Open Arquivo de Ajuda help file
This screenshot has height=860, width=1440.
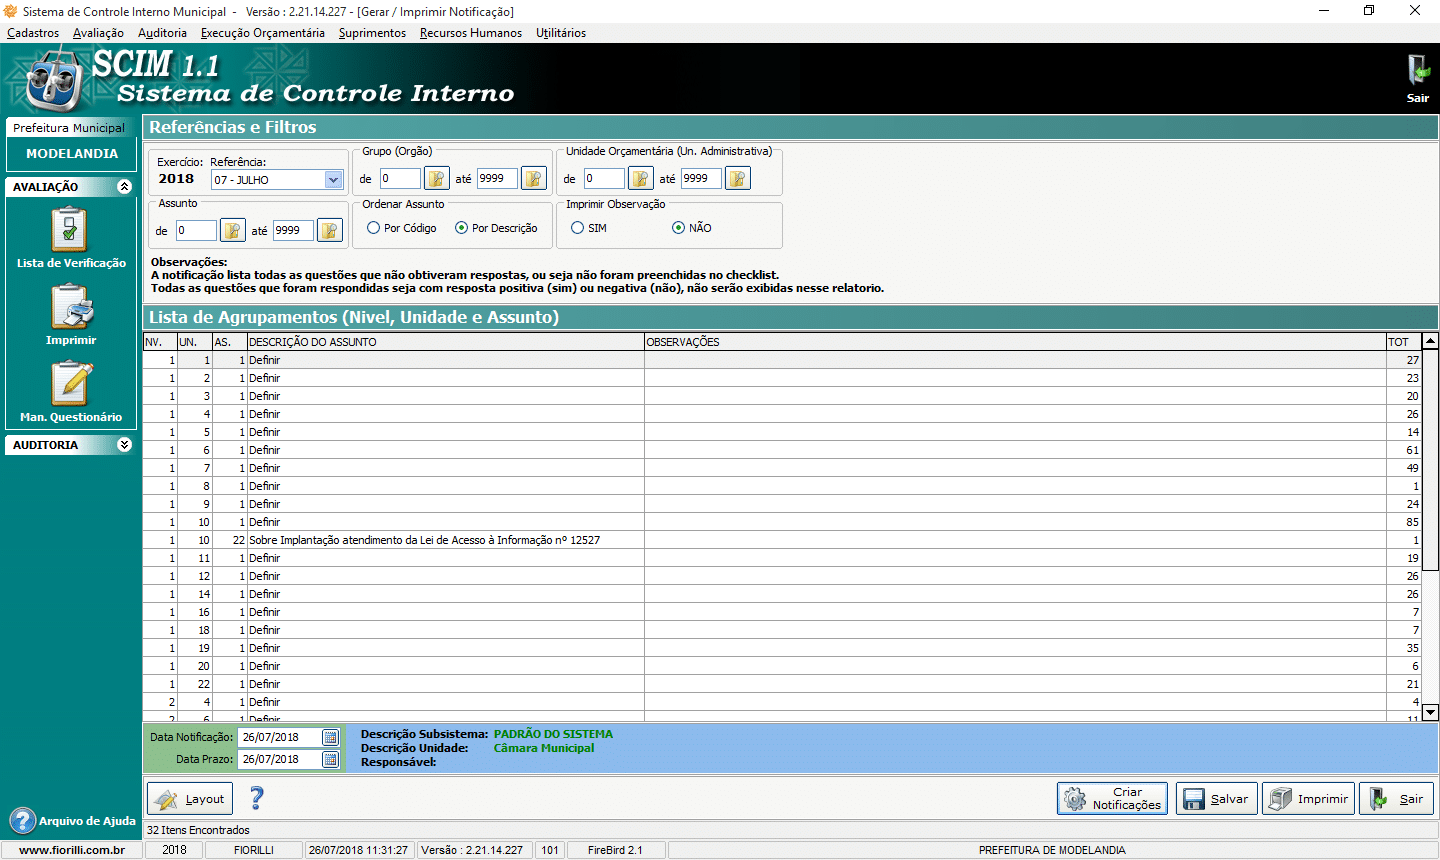72,821
